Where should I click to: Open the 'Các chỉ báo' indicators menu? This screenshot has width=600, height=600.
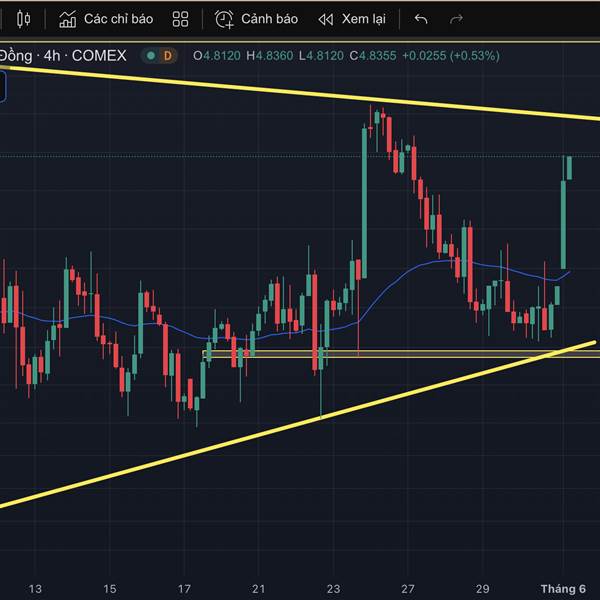[106, 19]
